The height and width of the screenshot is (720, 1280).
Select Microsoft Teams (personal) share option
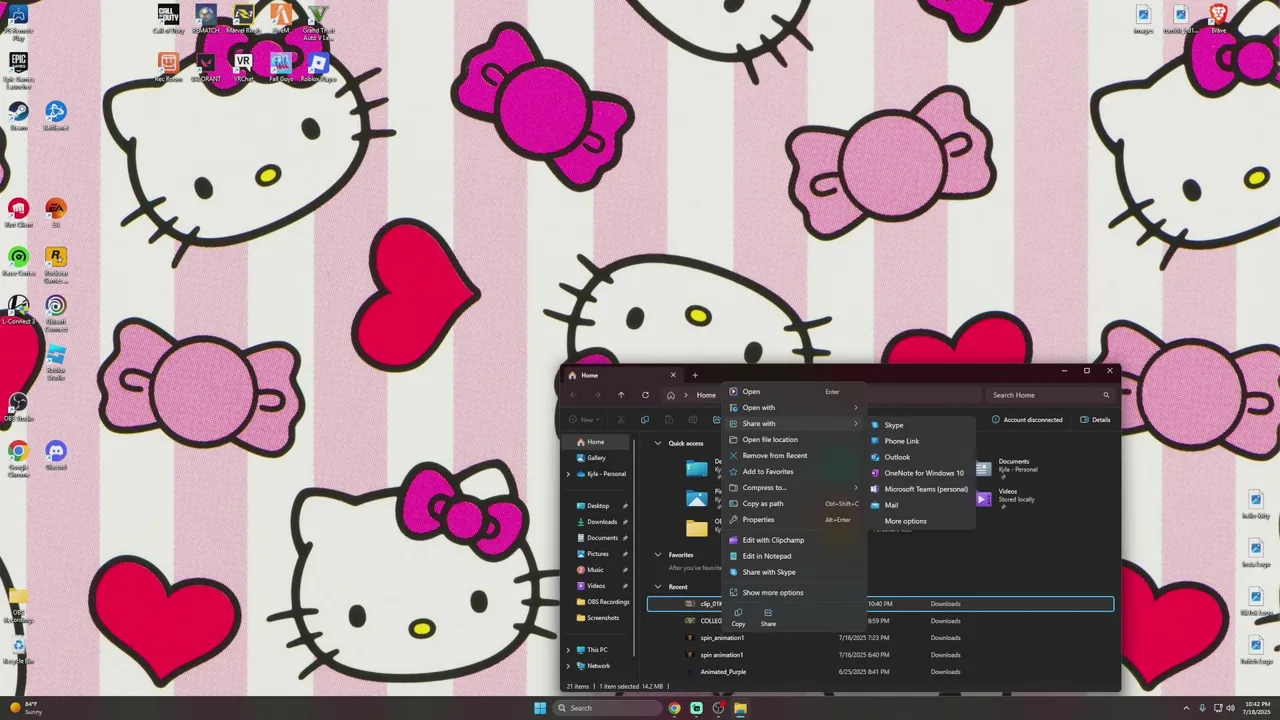point(920,489)
